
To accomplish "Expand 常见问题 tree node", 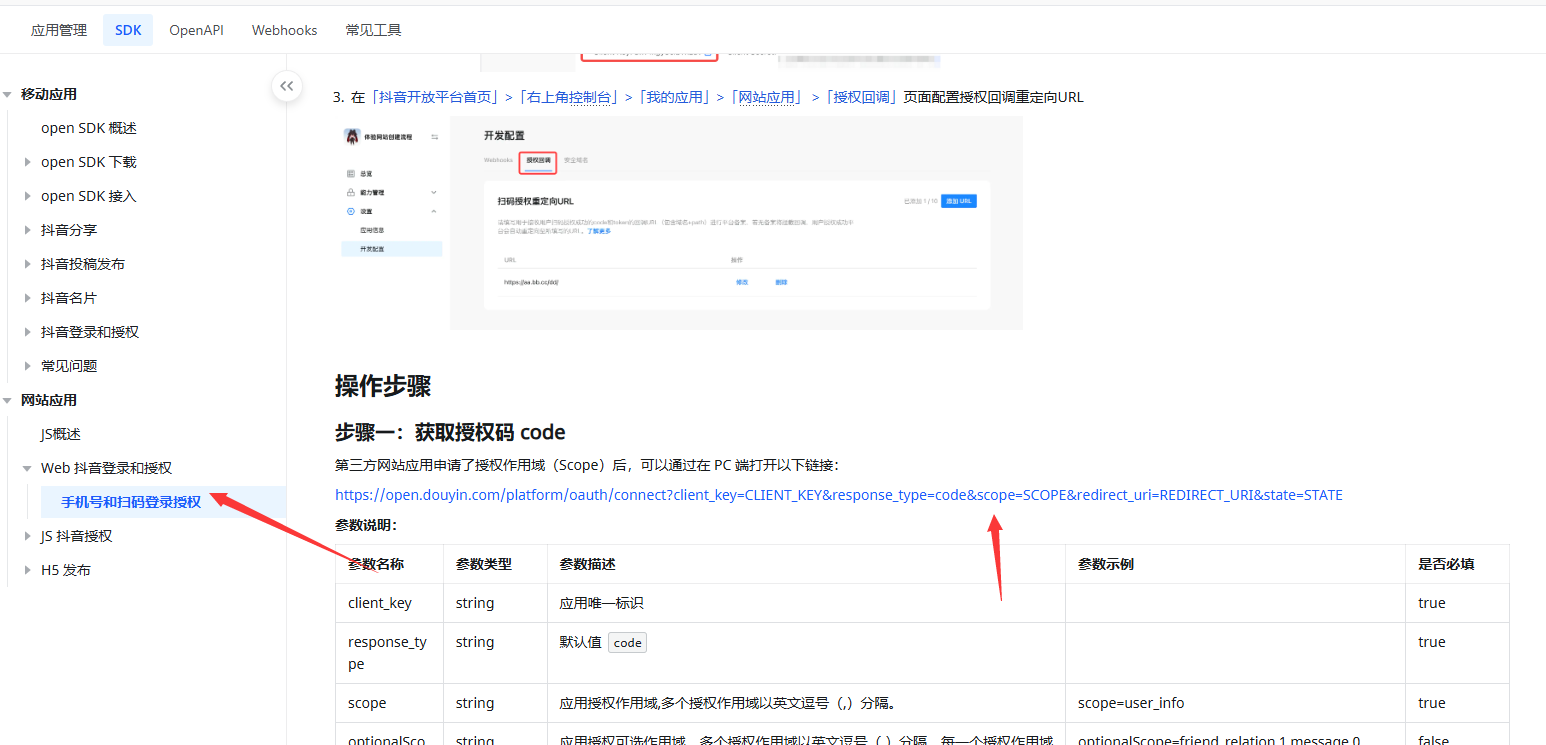I will point(28,366).
